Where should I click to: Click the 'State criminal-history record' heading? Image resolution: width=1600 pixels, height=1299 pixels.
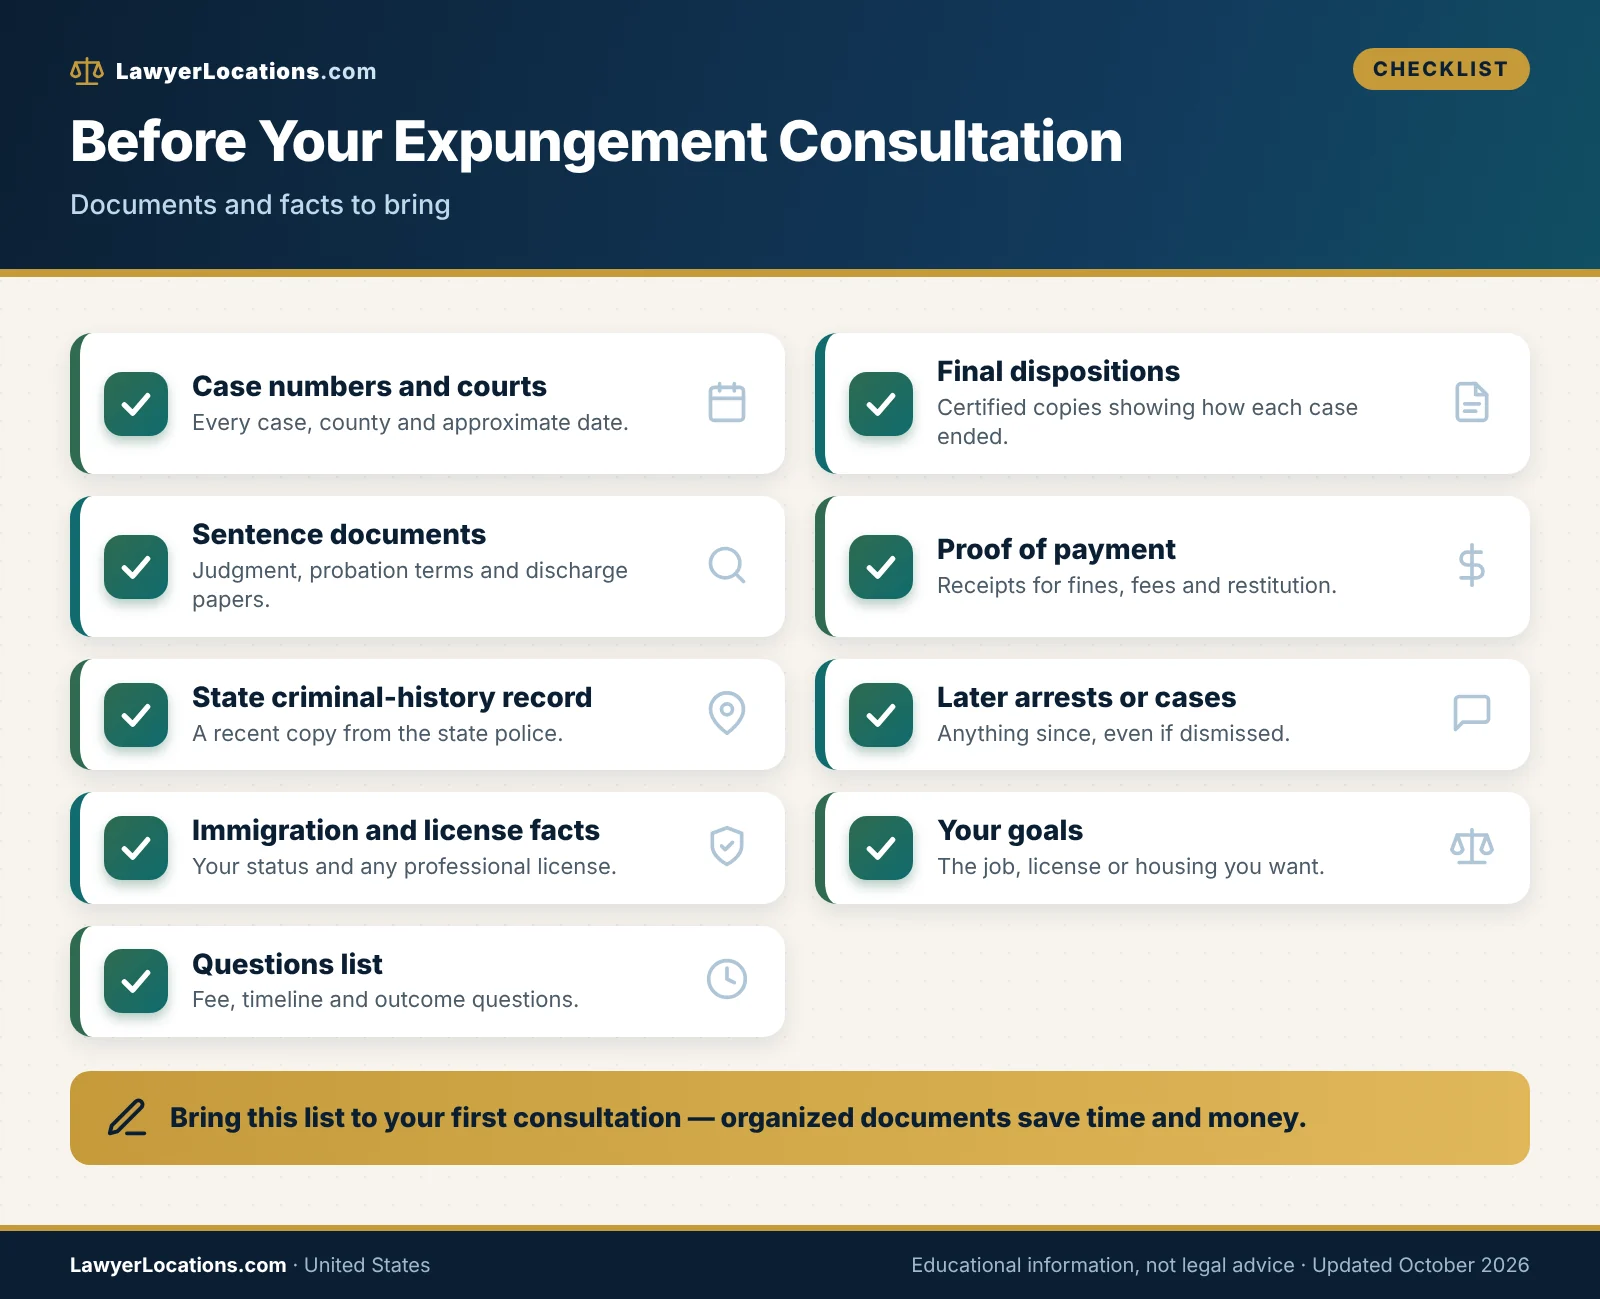[392, 697]
